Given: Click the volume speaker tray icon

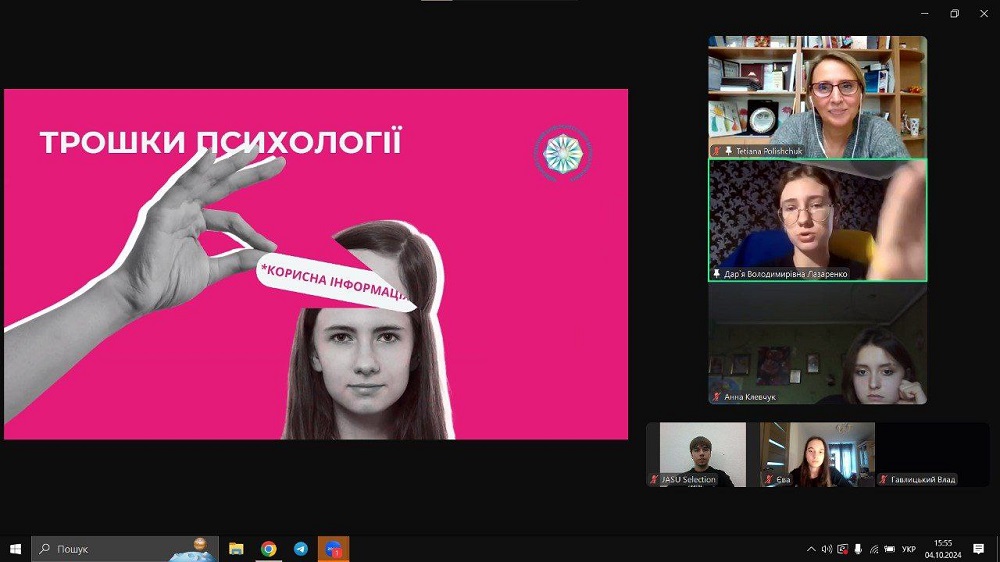Looking at the screenshot, I should pyautogui.click(x=827, y=549).
